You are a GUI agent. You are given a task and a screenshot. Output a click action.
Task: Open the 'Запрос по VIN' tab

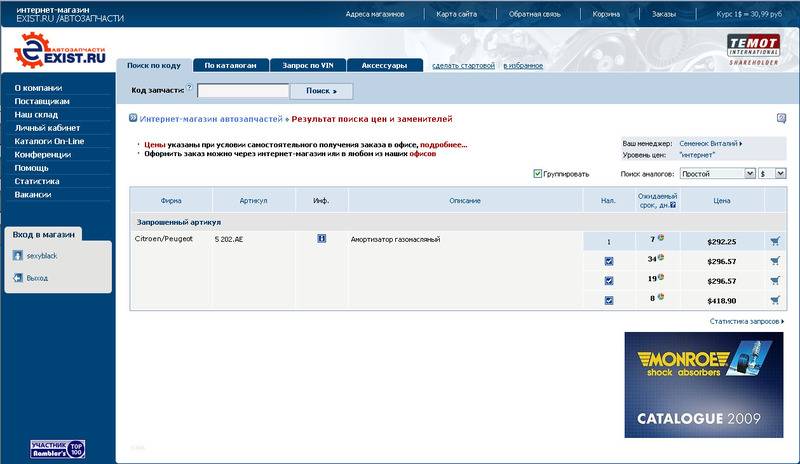click(x=310, y=65)
